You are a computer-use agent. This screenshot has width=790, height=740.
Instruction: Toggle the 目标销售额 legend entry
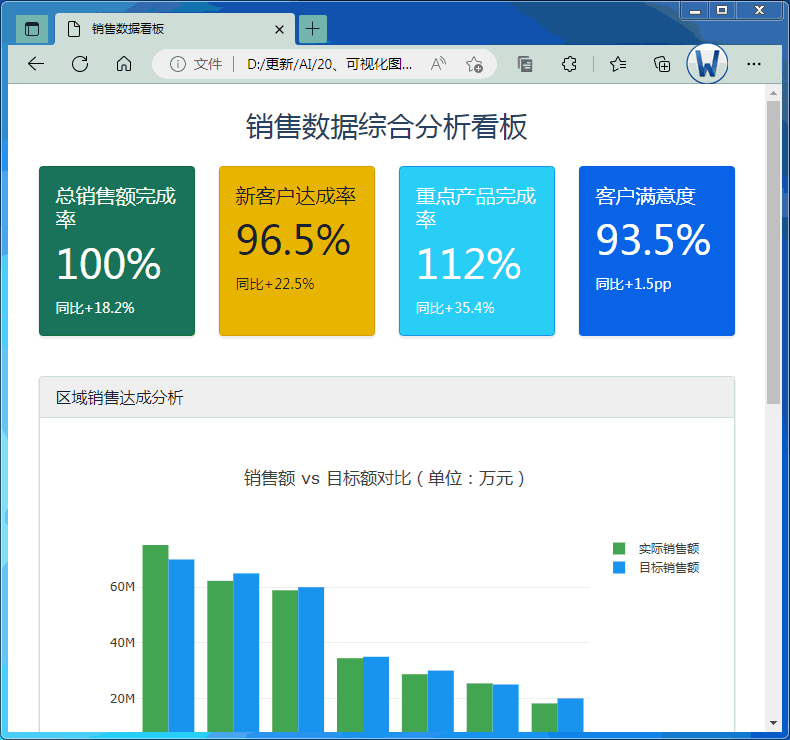click(x=656, y=568)
